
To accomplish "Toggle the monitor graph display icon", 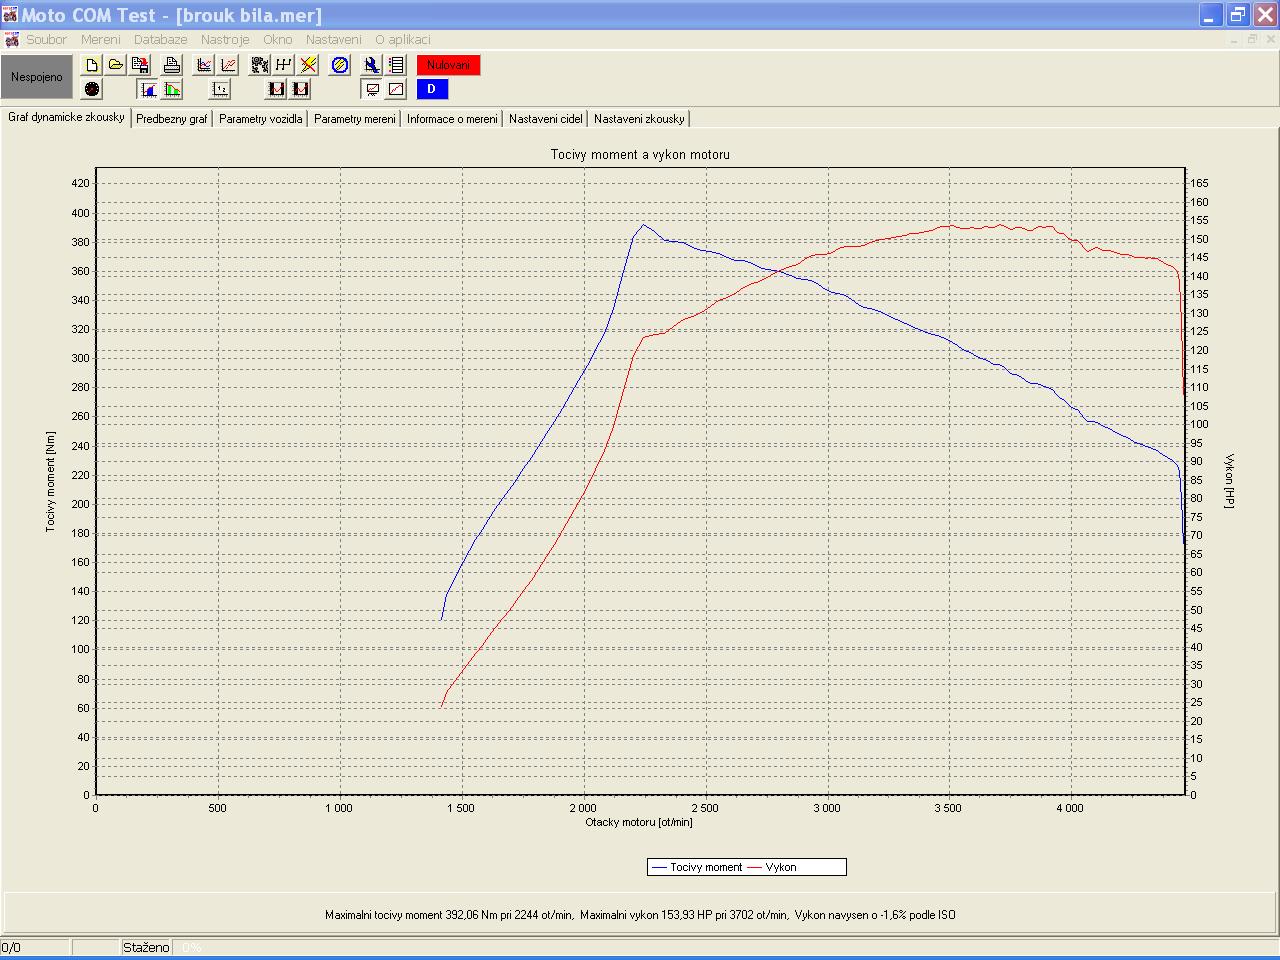I will coord(372,89).
